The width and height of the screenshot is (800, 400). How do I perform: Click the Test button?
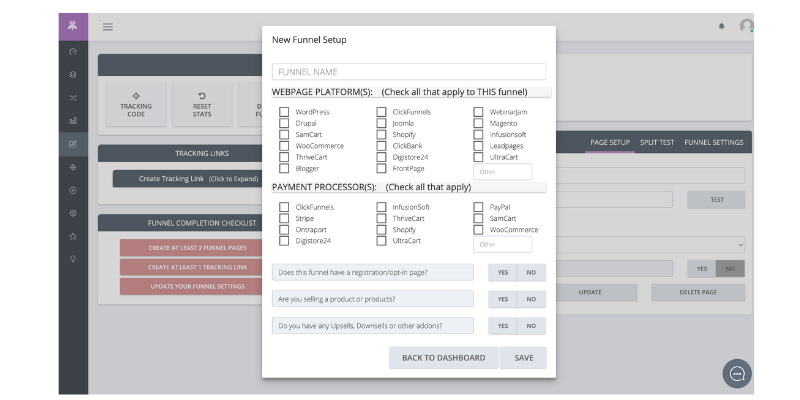point(716,199)
